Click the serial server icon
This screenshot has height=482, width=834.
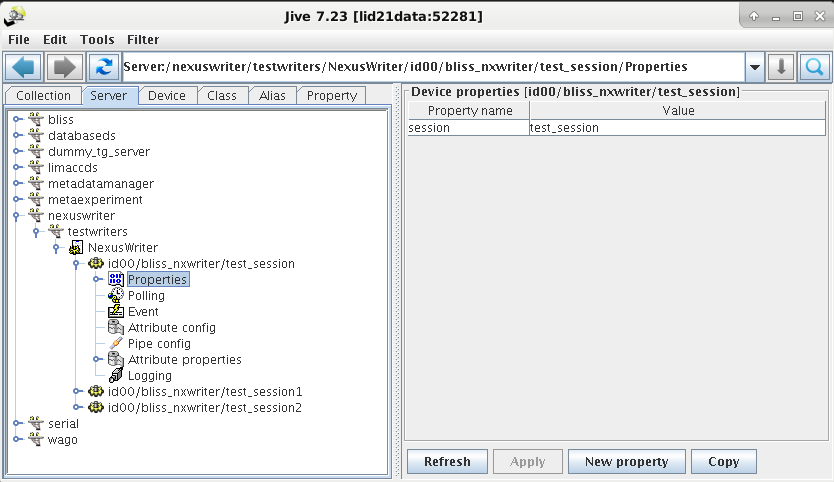[36, 423]
